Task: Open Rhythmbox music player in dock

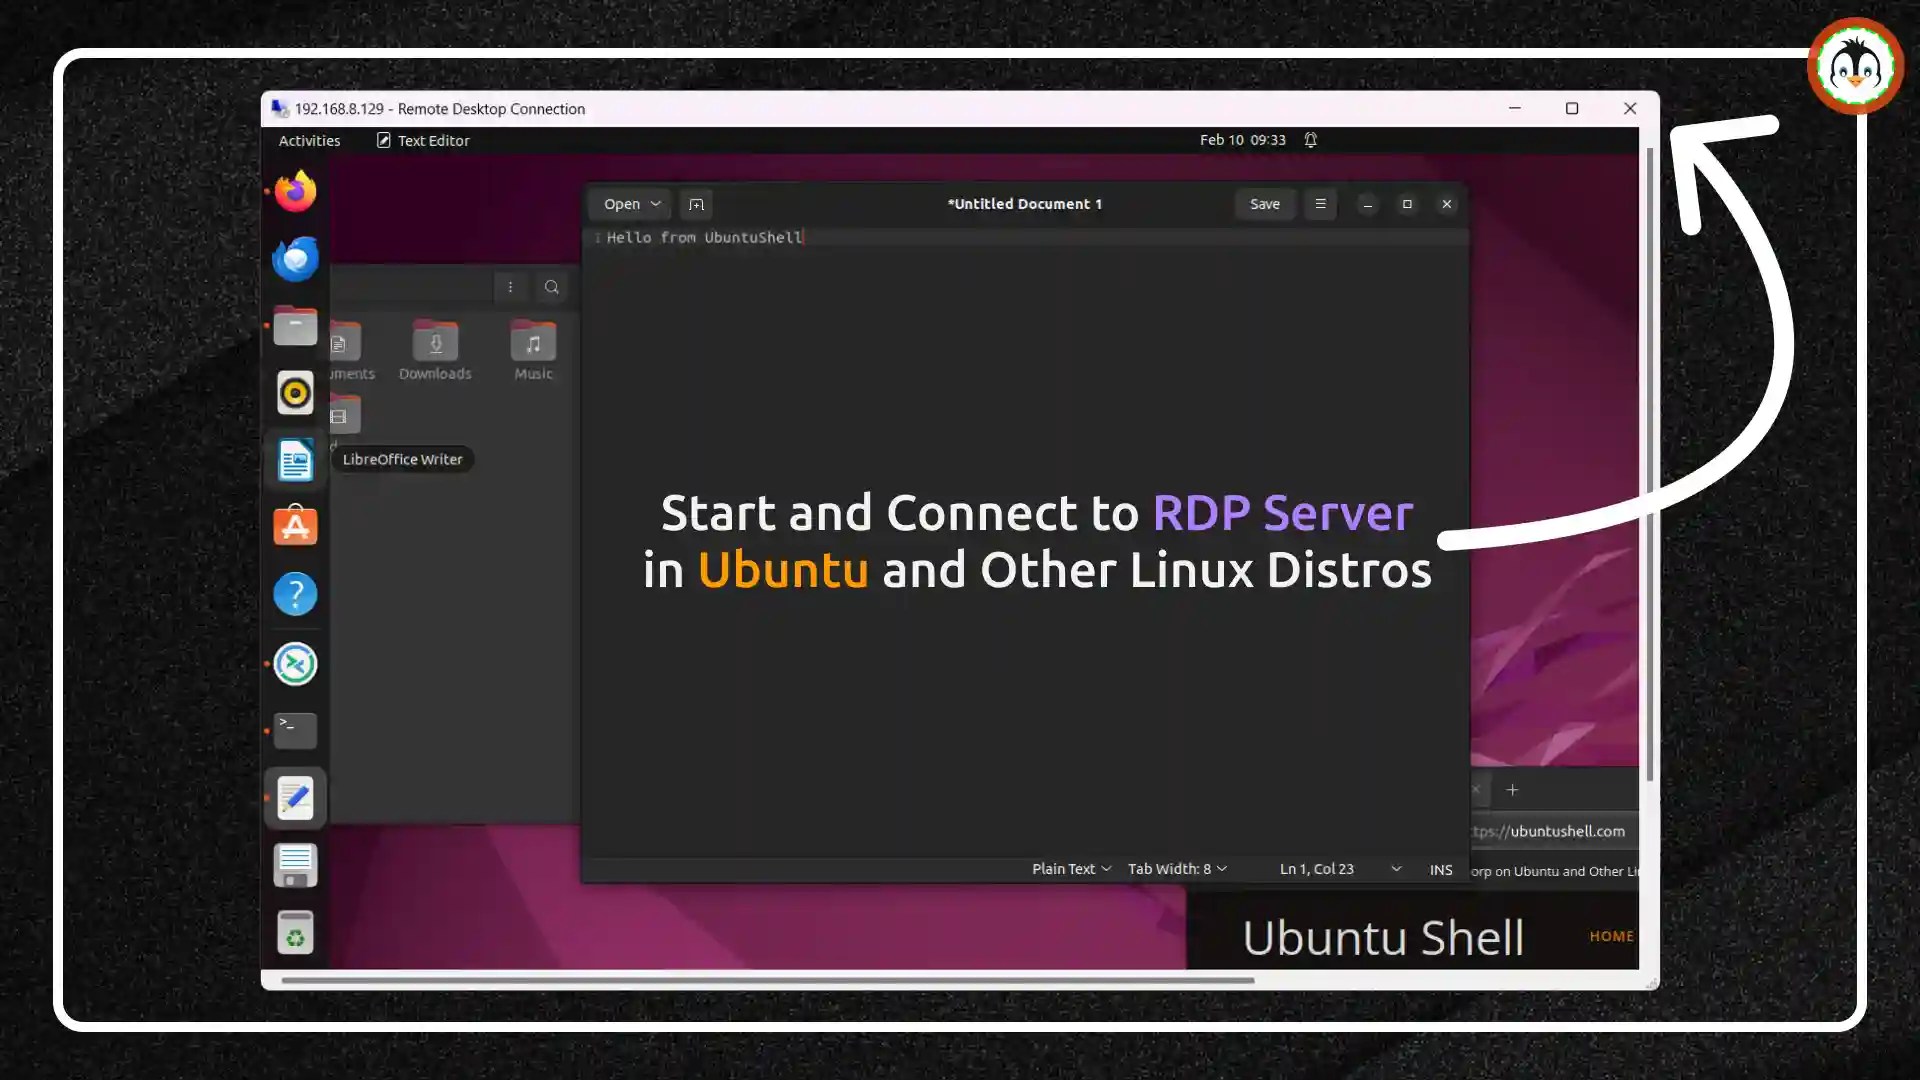Action: [x=295, y=393]
